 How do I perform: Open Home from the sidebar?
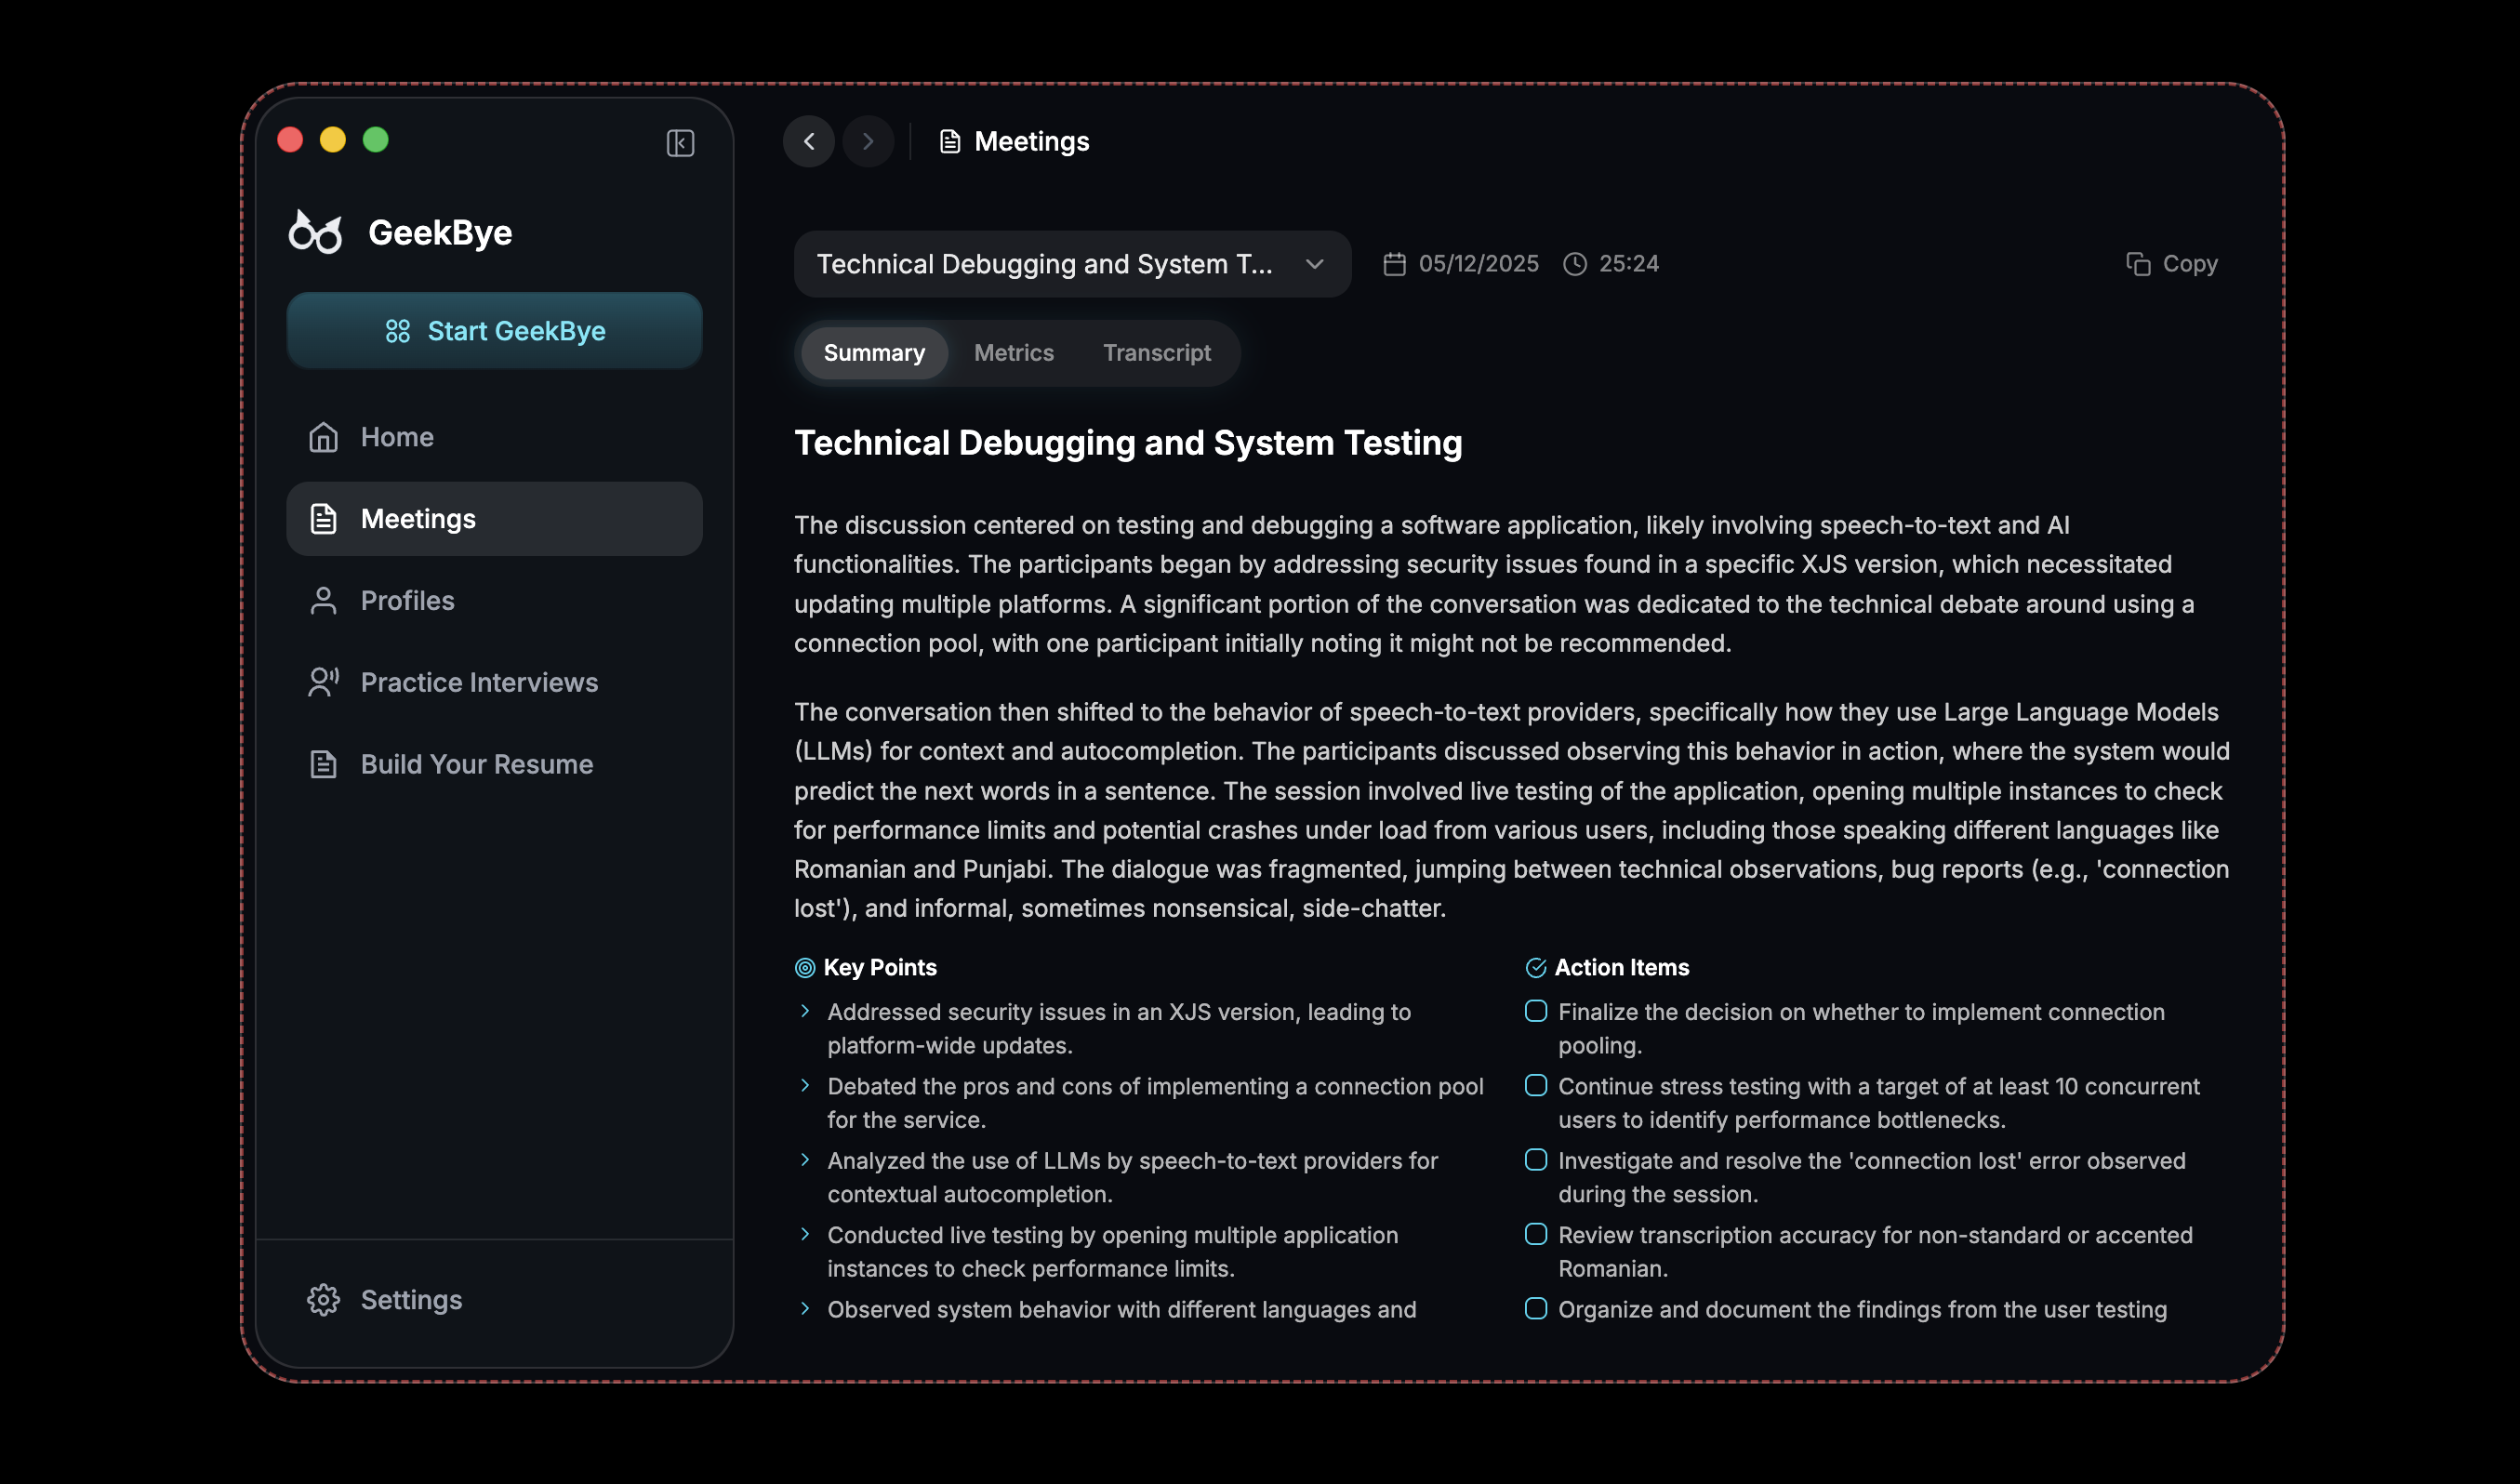coord(396,437)
